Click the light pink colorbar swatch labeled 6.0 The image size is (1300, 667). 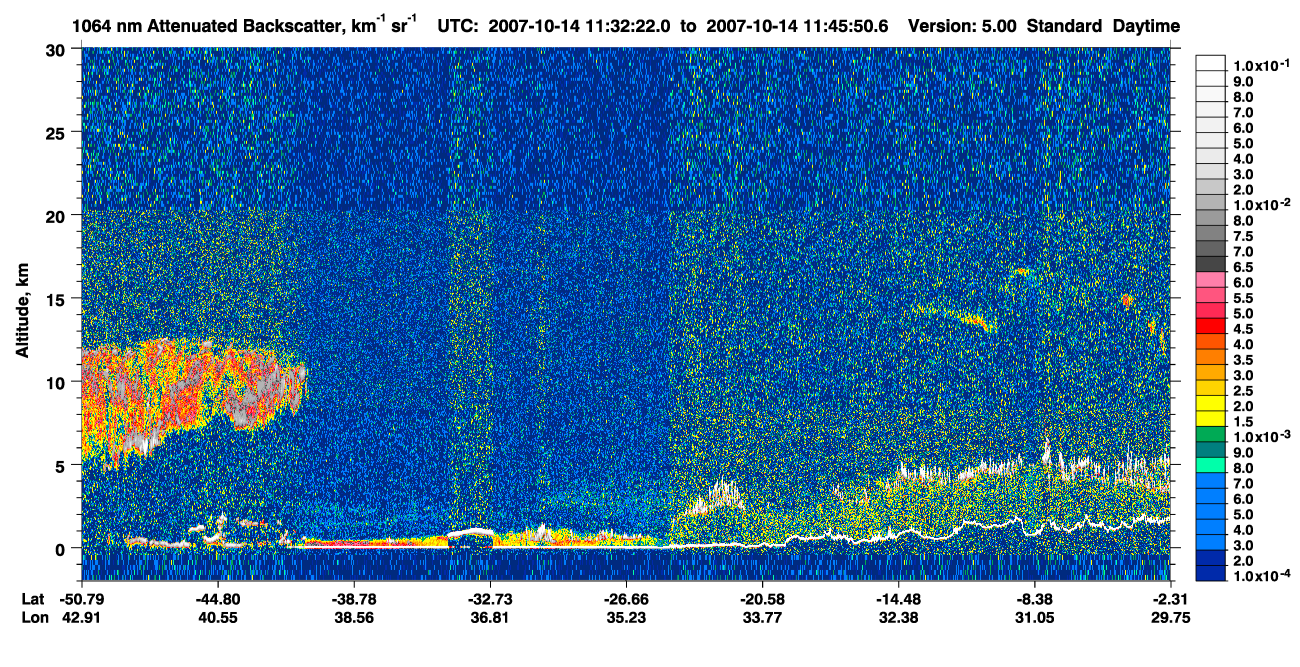pos(1210,280)
